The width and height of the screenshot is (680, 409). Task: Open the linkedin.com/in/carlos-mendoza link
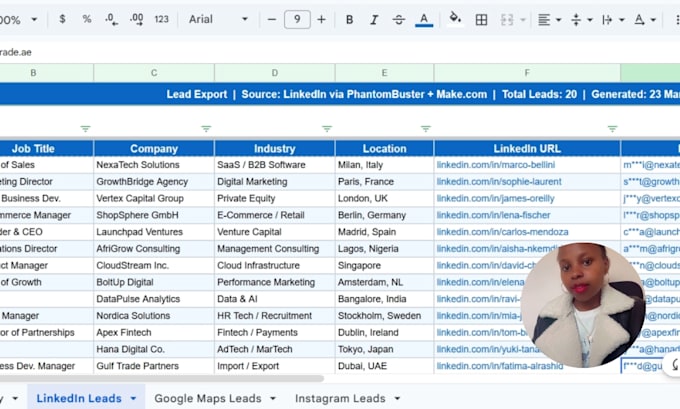502,232
